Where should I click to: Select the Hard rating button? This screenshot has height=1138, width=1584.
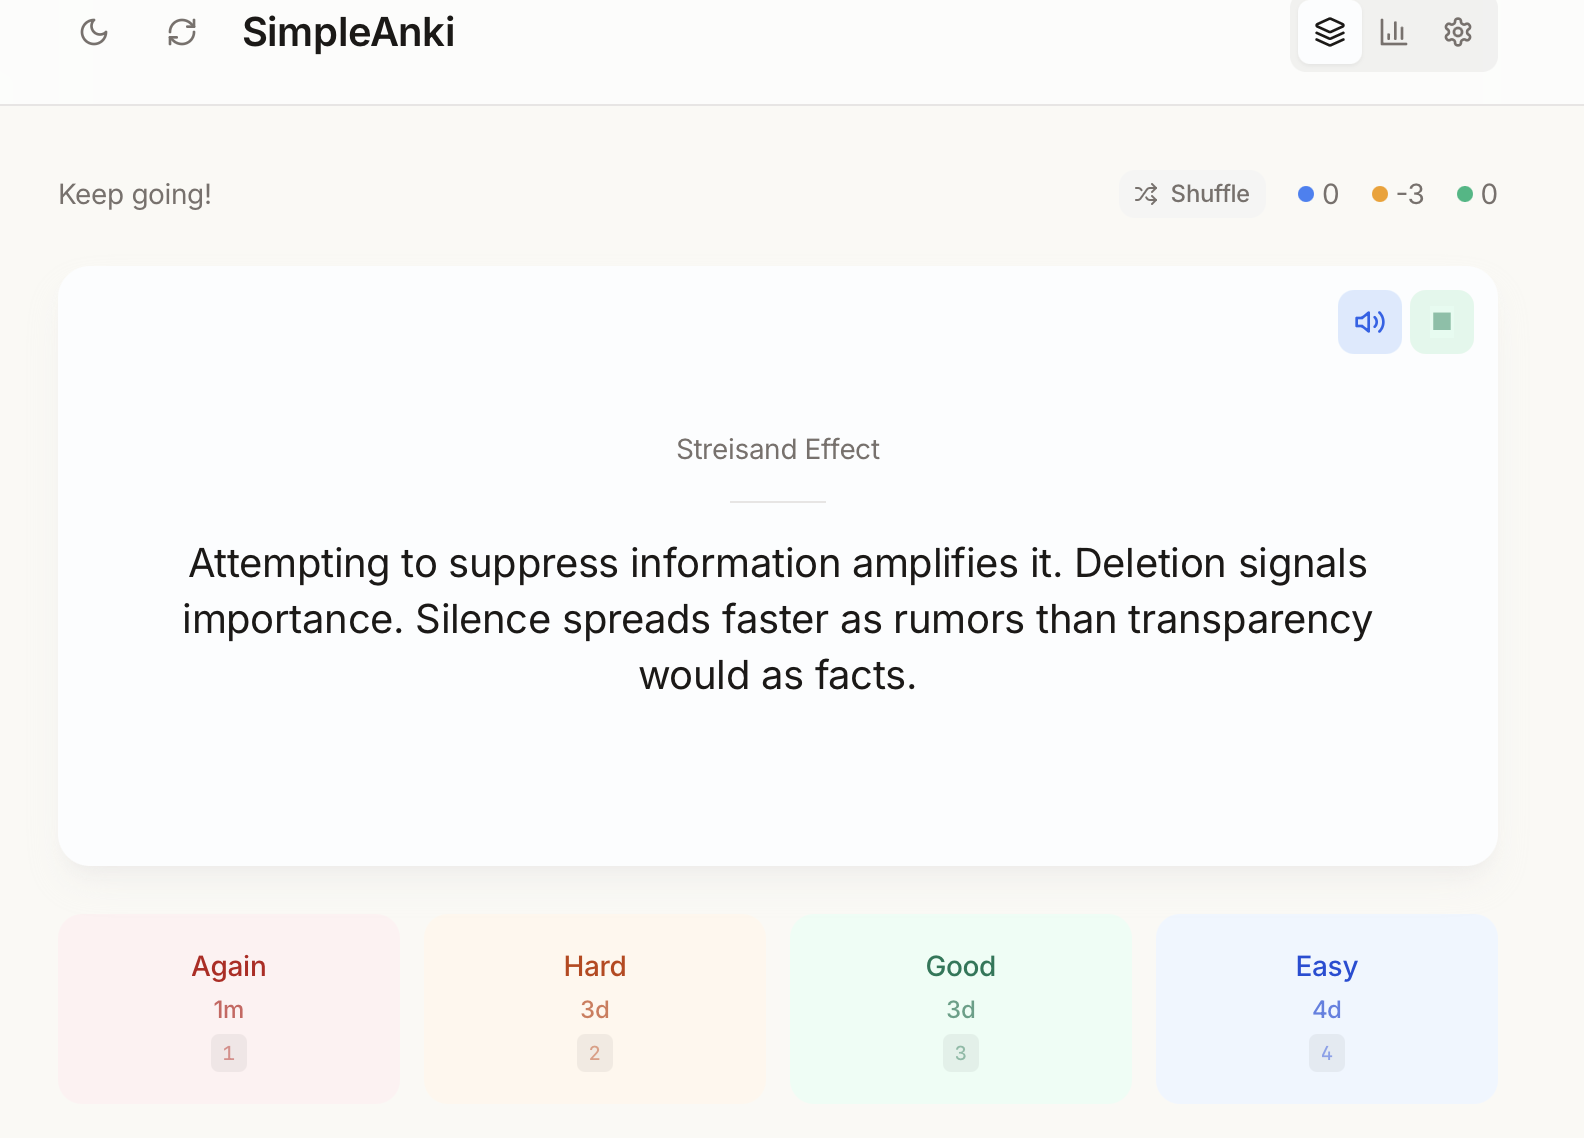click(594, 1008)
